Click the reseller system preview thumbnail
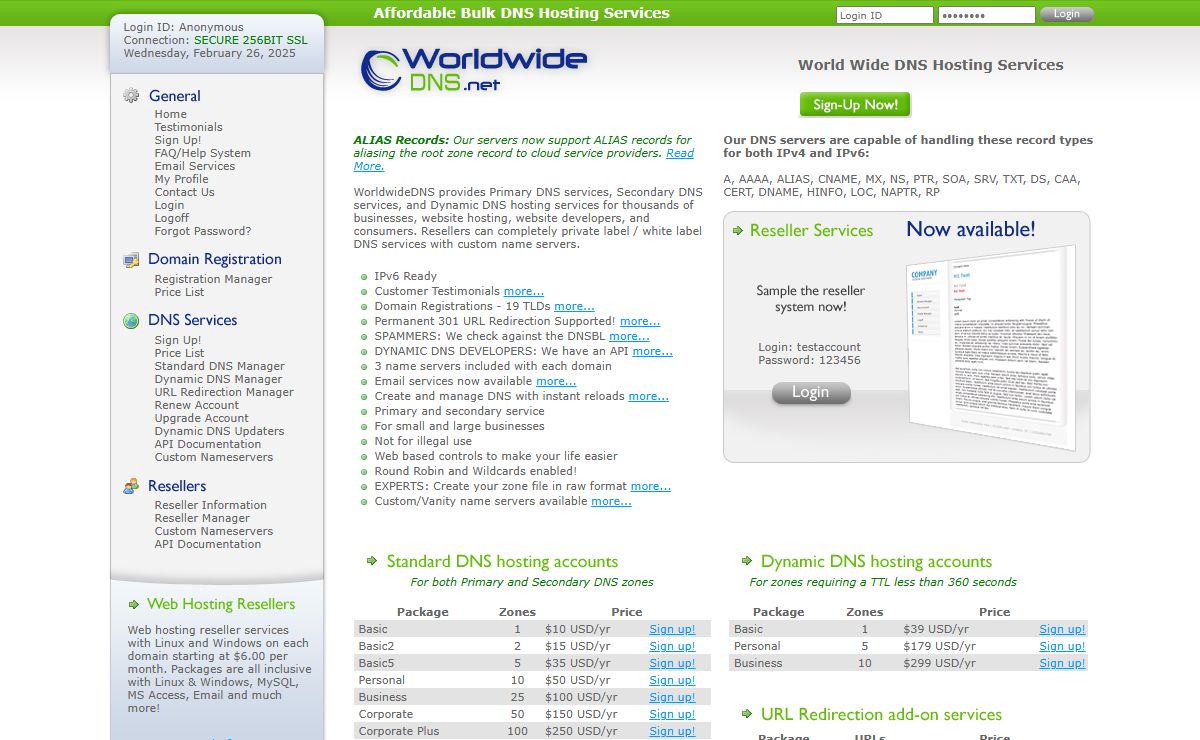This screenshot has height=740, width=1200. [x=991, y=347]
